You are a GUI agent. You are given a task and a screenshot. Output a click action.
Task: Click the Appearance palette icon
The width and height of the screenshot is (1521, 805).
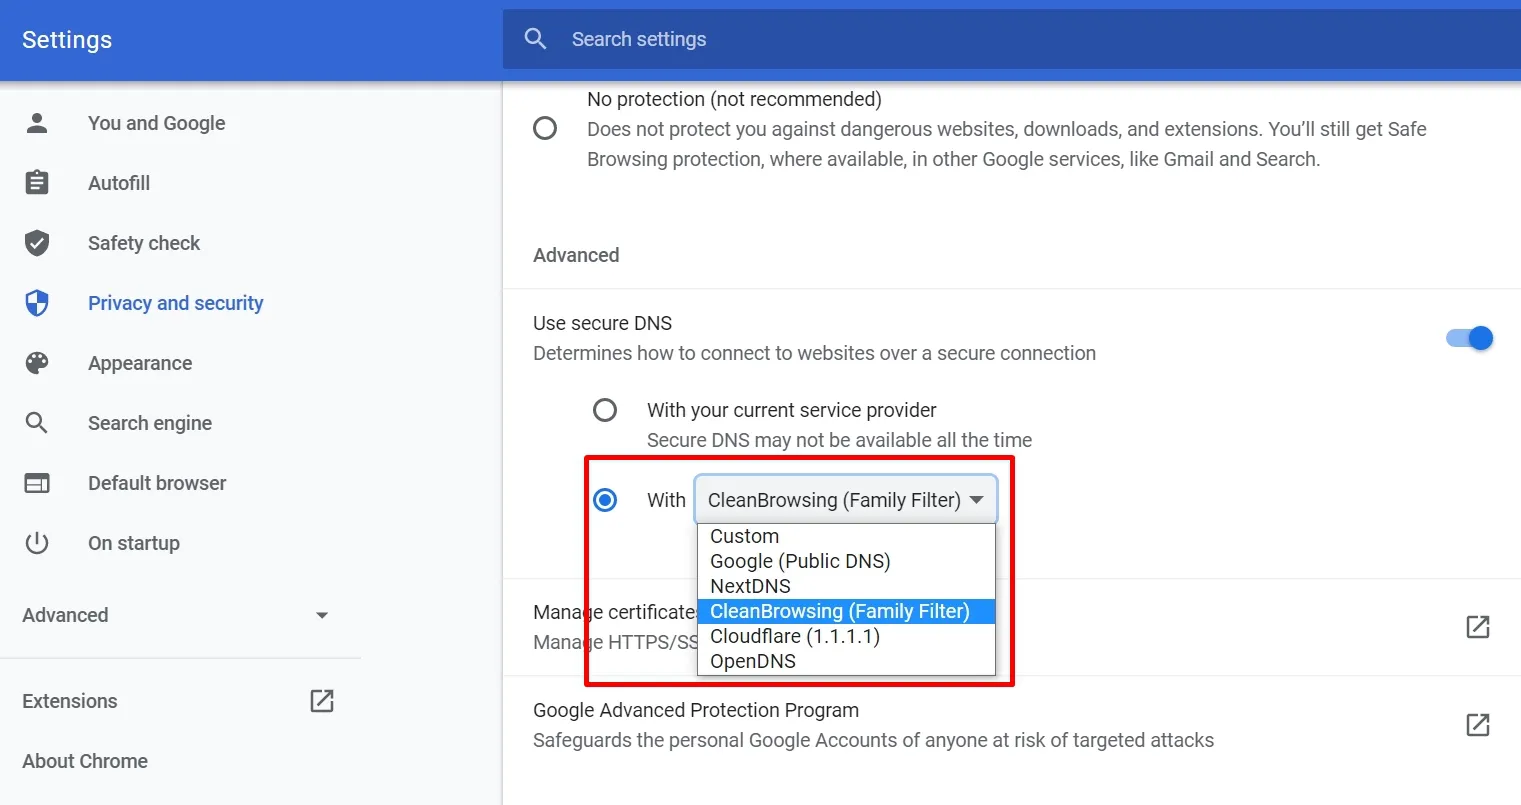tap(37, 363)
